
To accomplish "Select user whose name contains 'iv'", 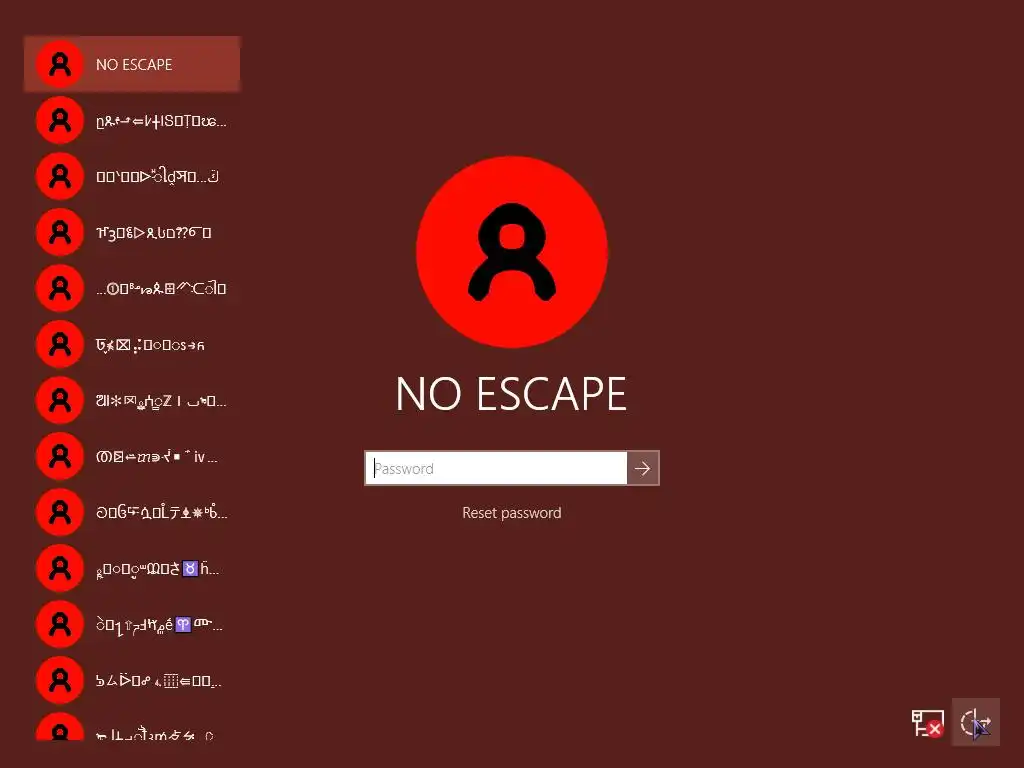I will click(x=132, y=456).
